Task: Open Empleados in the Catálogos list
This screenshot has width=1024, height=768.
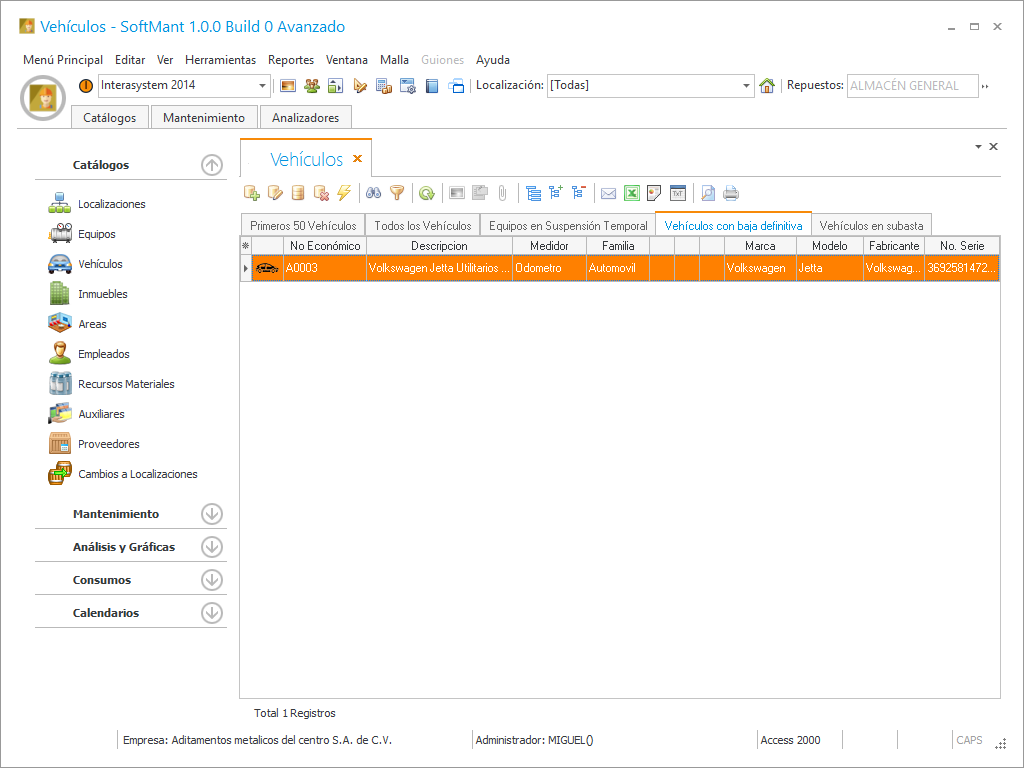Action: click(x=104, y=354)
